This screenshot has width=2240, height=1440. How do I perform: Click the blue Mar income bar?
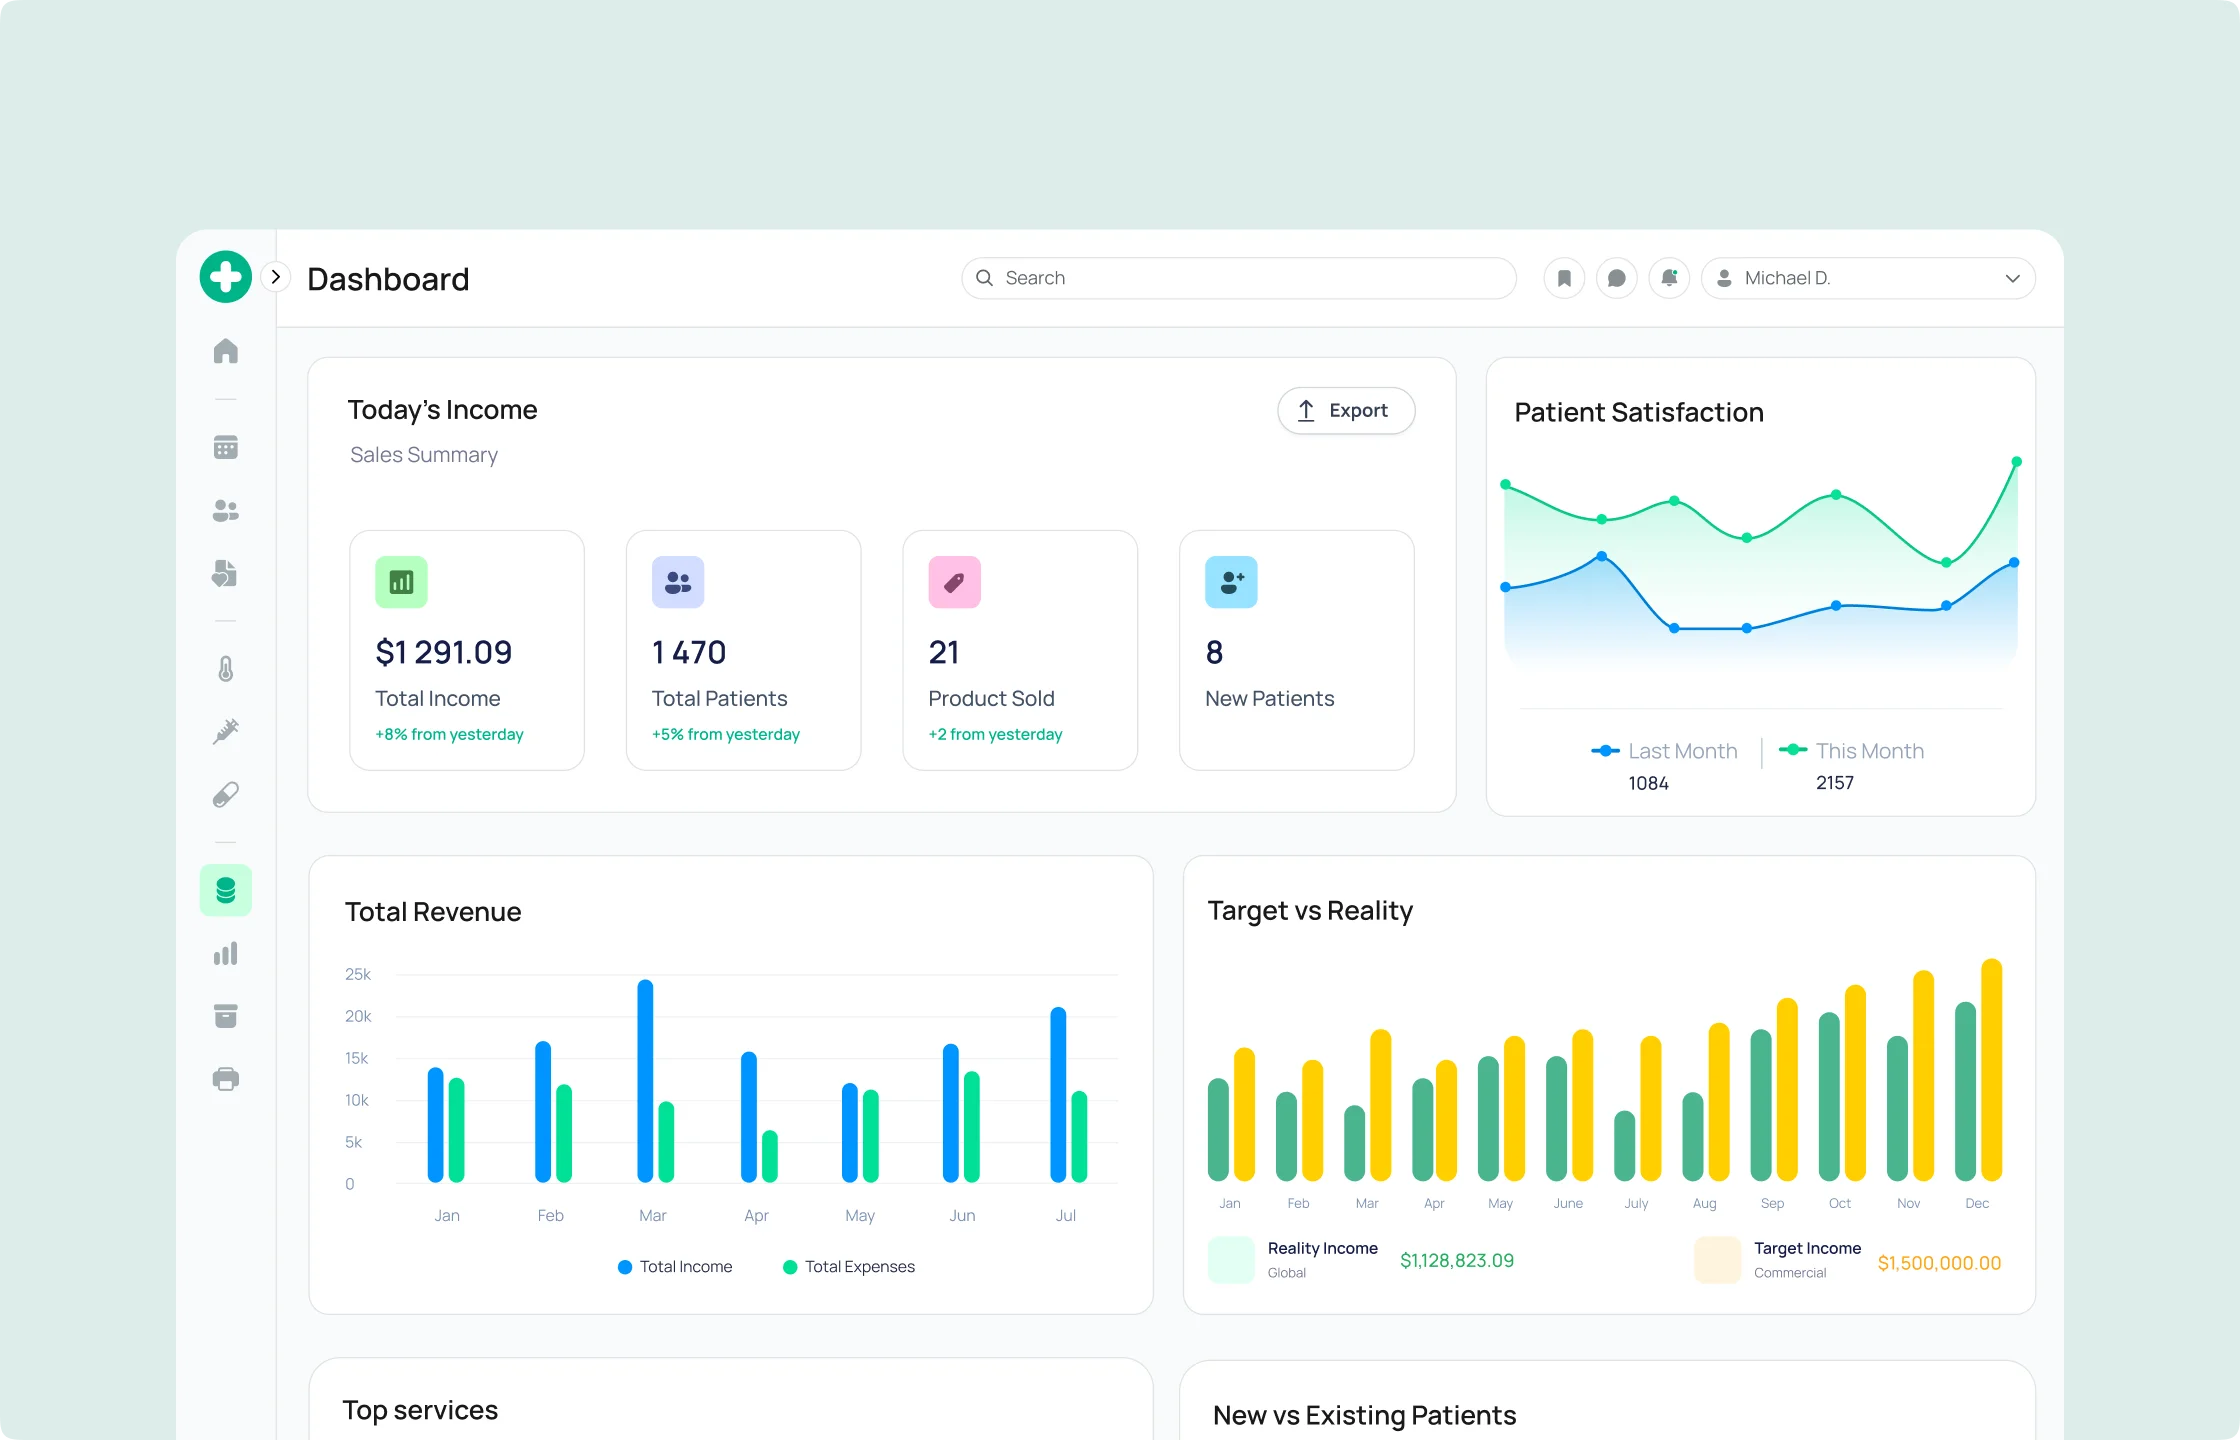coord(645,1081)
